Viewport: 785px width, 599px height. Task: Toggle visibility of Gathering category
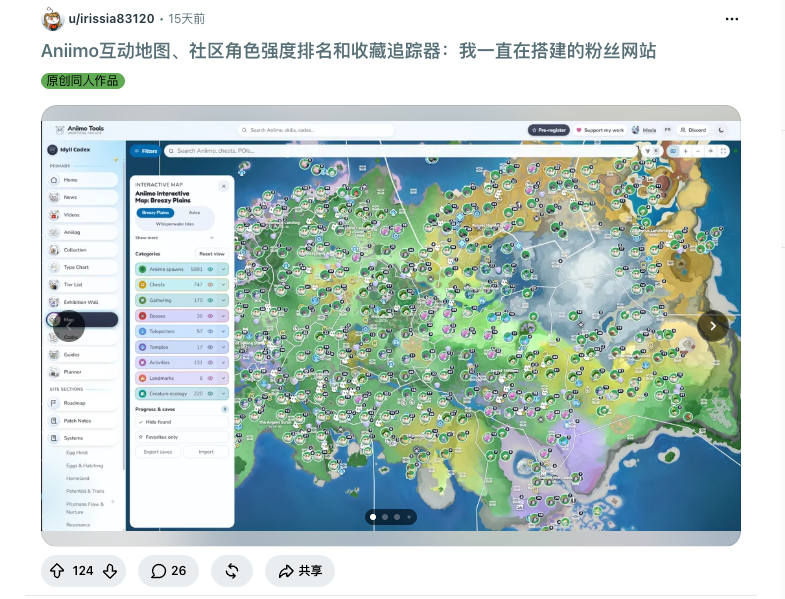[211, 301]
